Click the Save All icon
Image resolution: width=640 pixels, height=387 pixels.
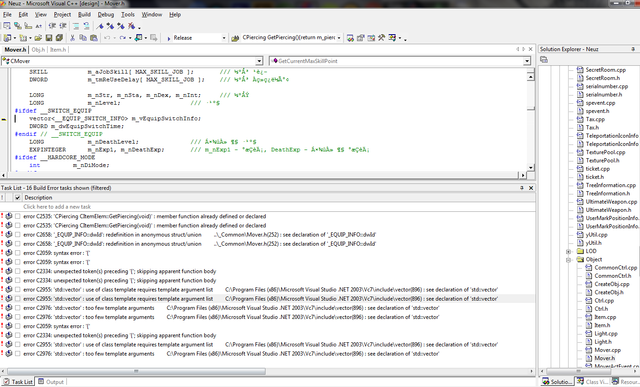point(59,38)
